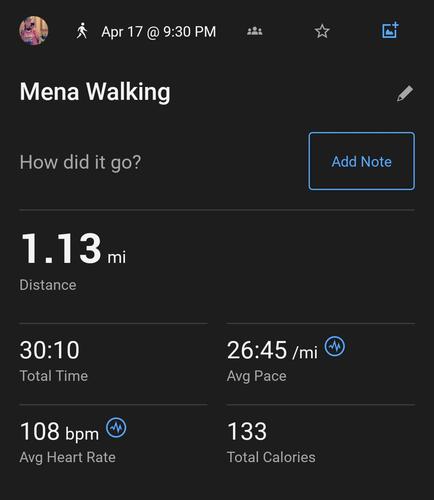Tap the walking activity type icon
Screen dimensions: 434x500
[x=82, y=31]
